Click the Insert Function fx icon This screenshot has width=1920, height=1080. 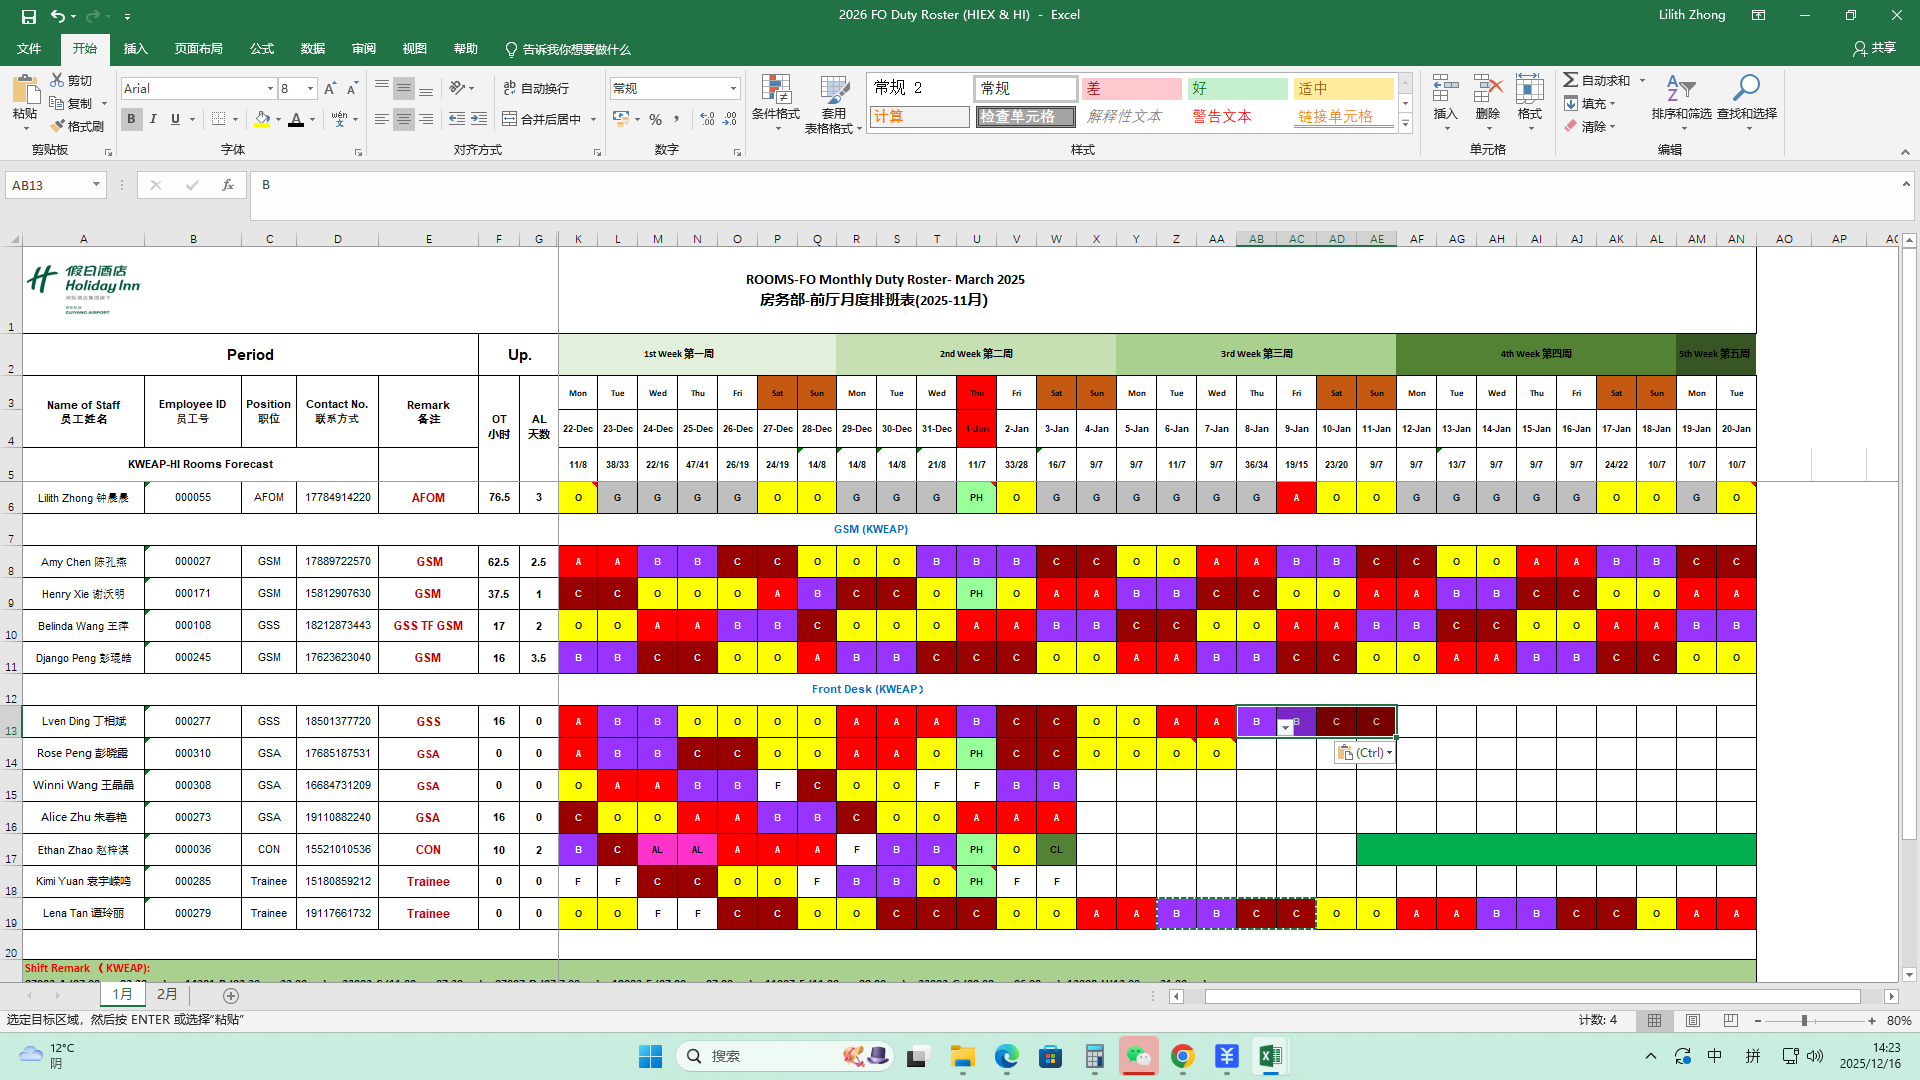pyautogui.click(x=228, y=185)
